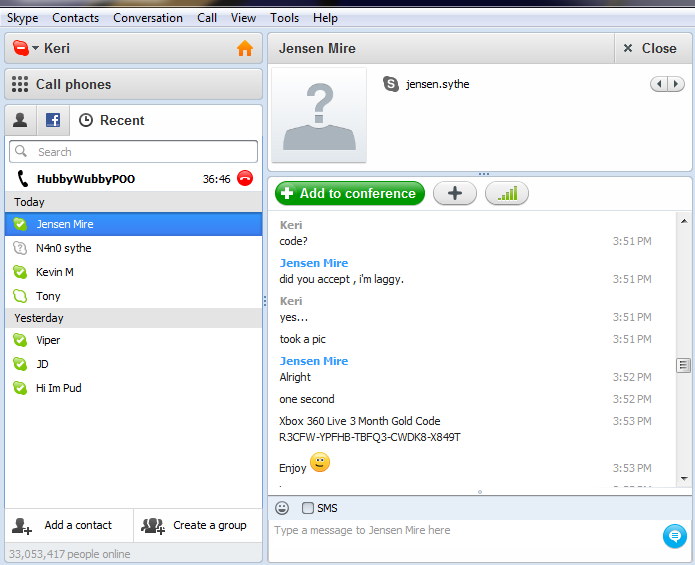This screenshot has height=565, width=695.
Task: Switch to the Contacts person tab
Action: coord(20,120)
